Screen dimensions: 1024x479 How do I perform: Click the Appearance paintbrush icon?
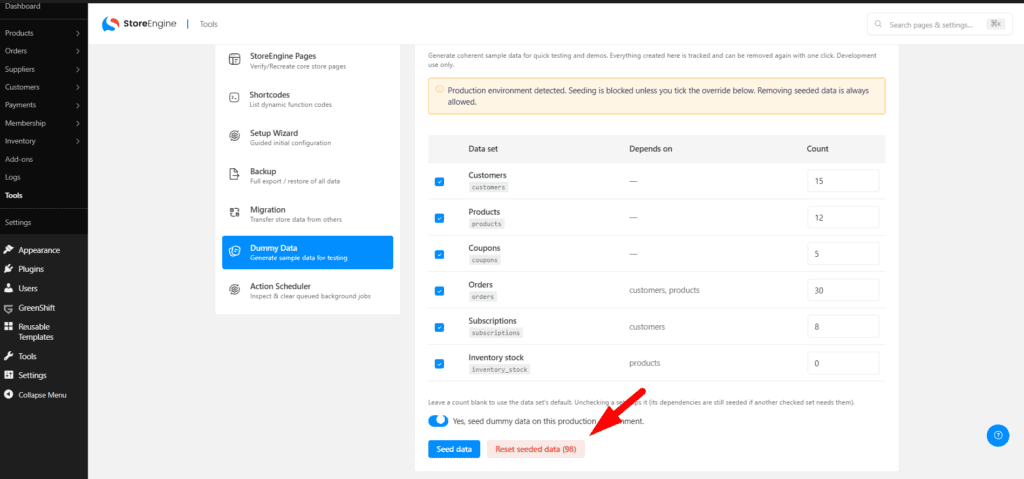click(8, 250)
